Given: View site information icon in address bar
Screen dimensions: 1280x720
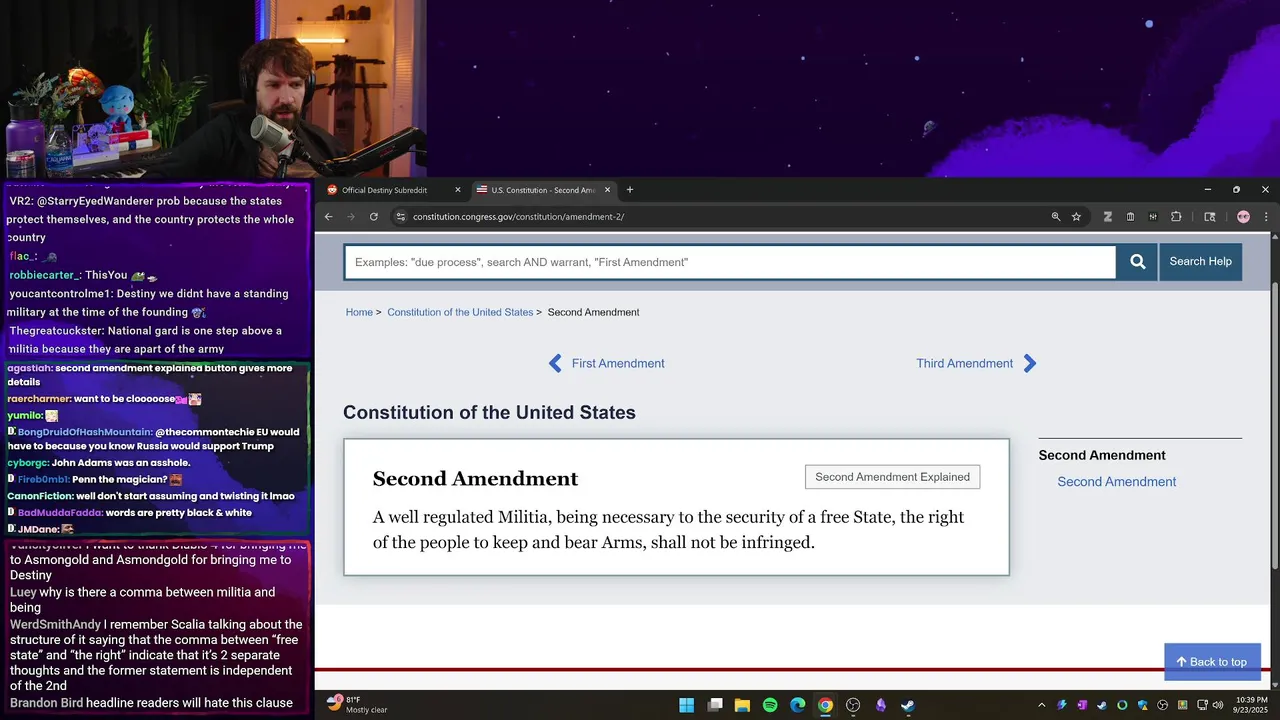Looking at the screenshot, I should coord(400,217).
